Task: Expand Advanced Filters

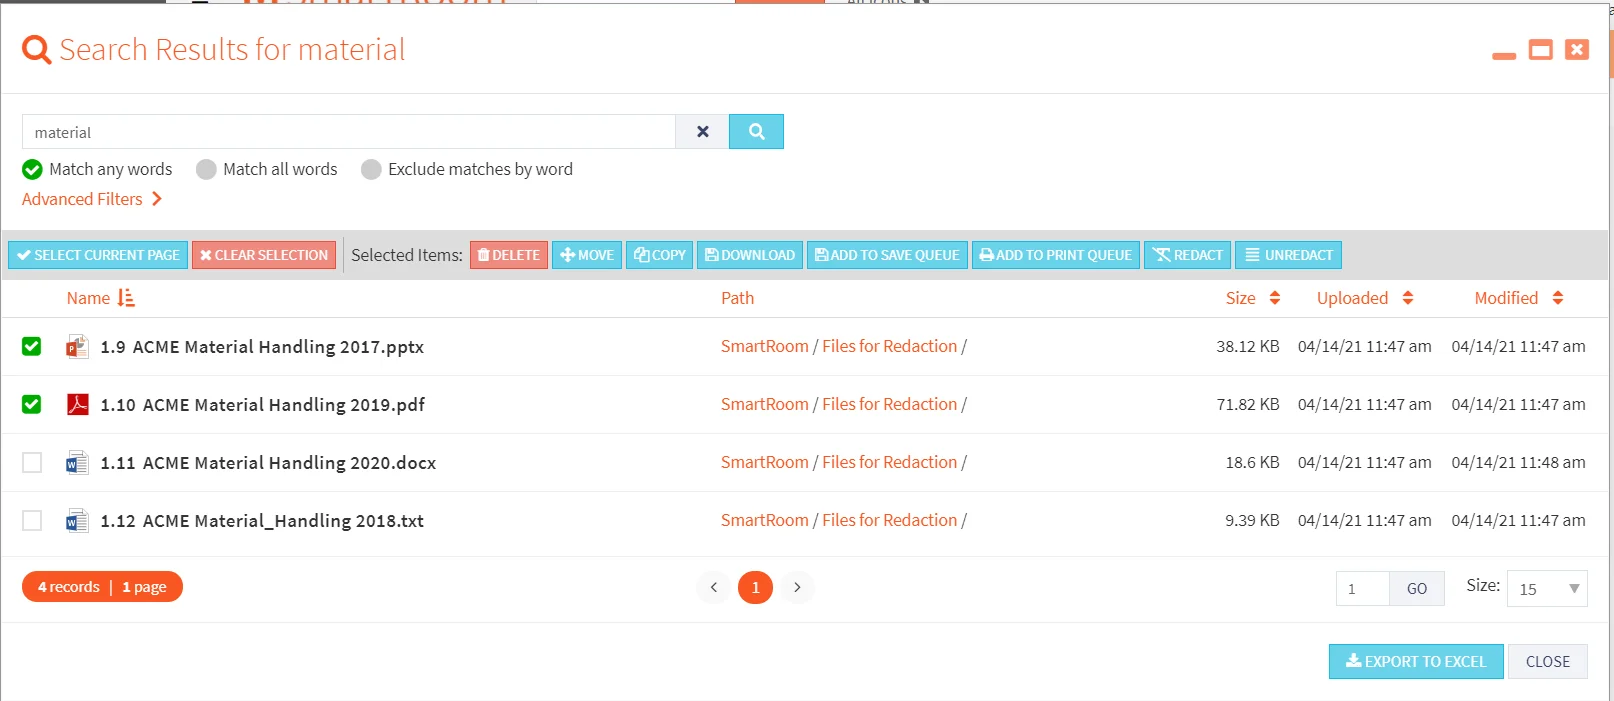Action: 92,199
